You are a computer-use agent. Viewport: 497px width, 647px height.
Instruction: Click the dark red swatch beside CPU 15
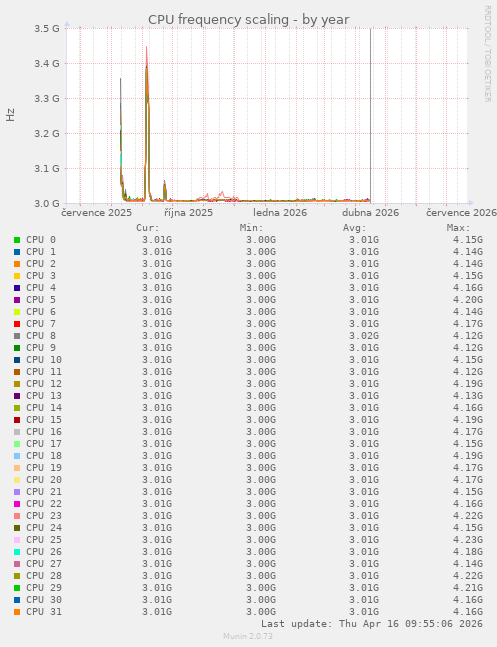17,419
